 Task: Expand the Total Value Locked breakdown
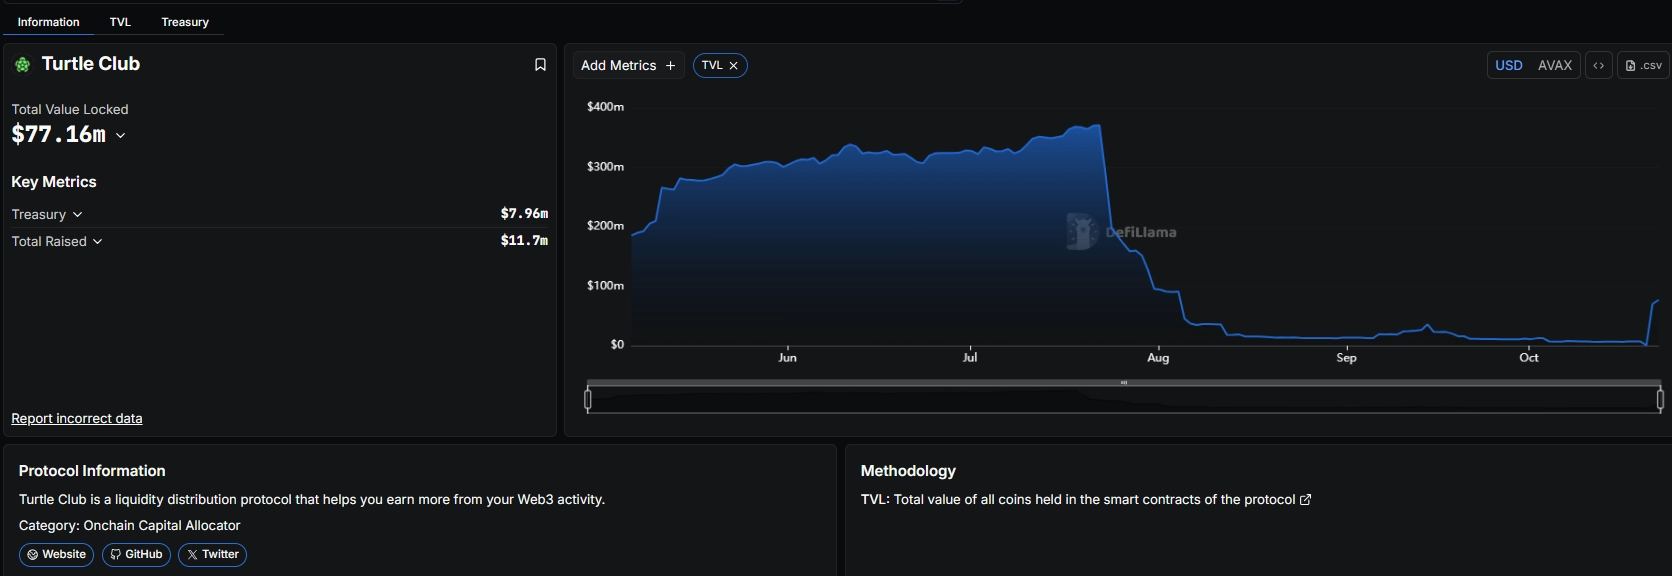(x=121, y=136)
